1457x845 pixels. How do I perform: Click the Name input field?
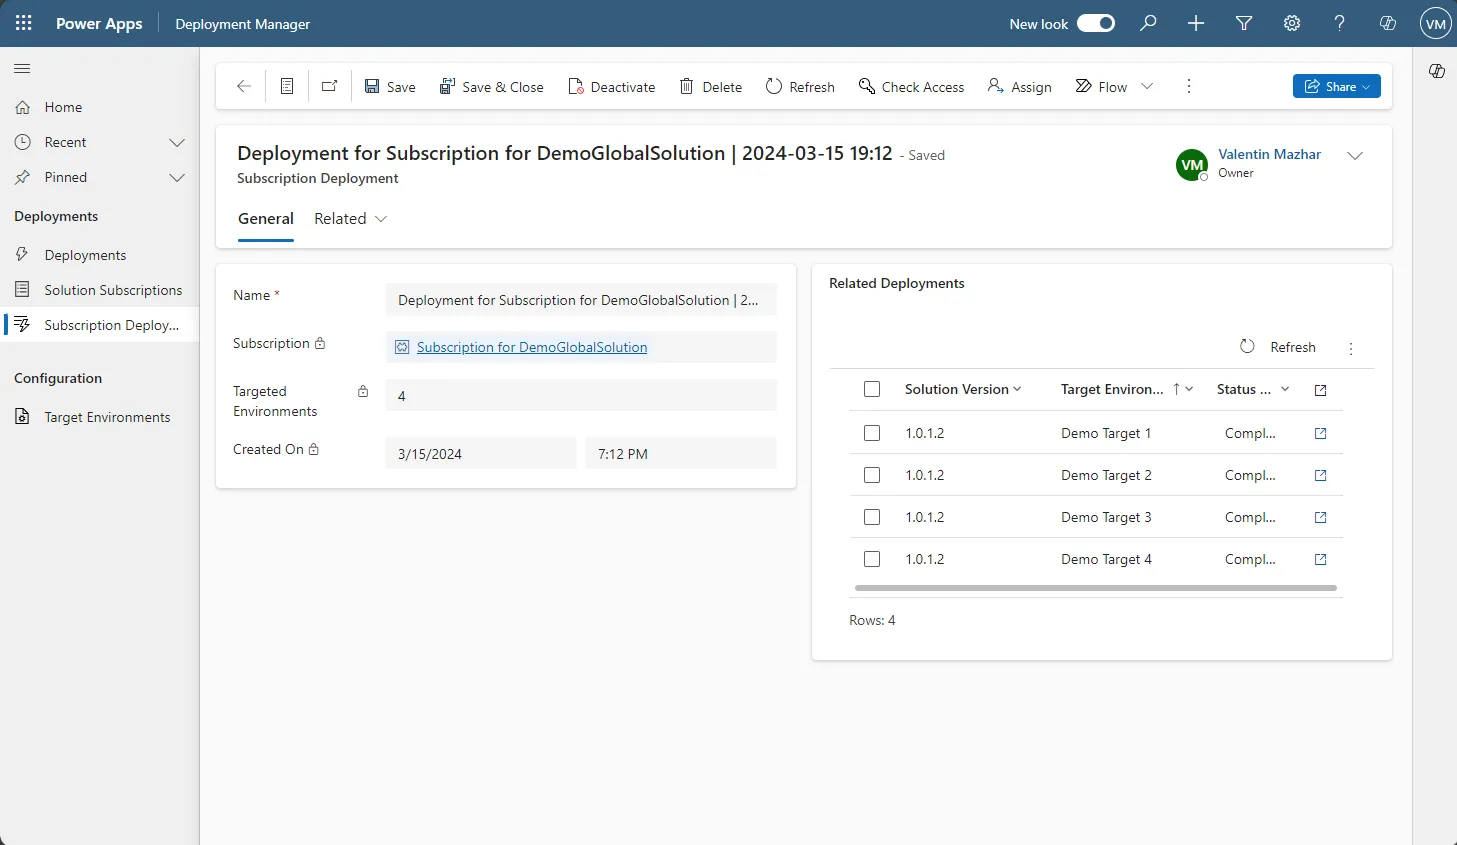[x=581, y=300]
